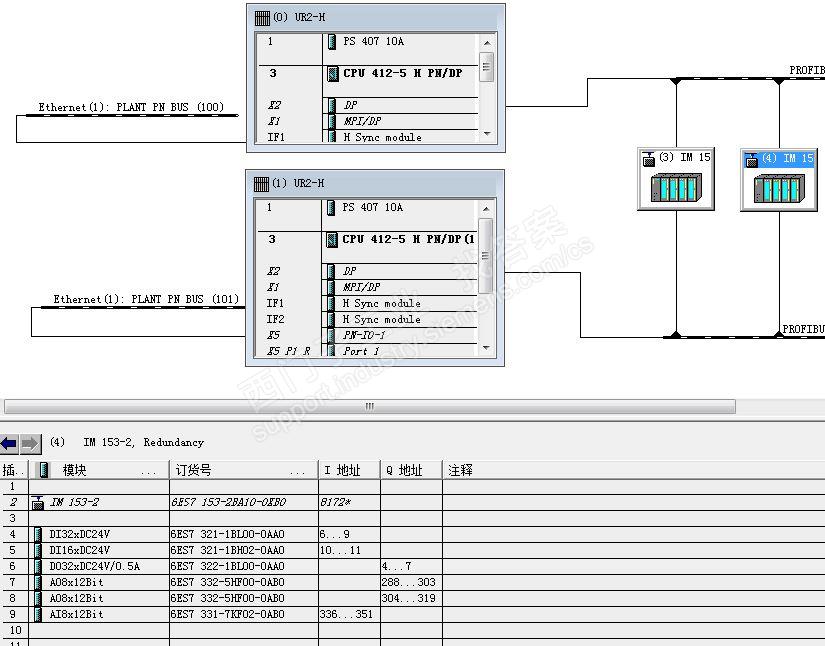Click the rack (1) UR2-H title icon
825x646 pixels.
(x=261, y=184)
